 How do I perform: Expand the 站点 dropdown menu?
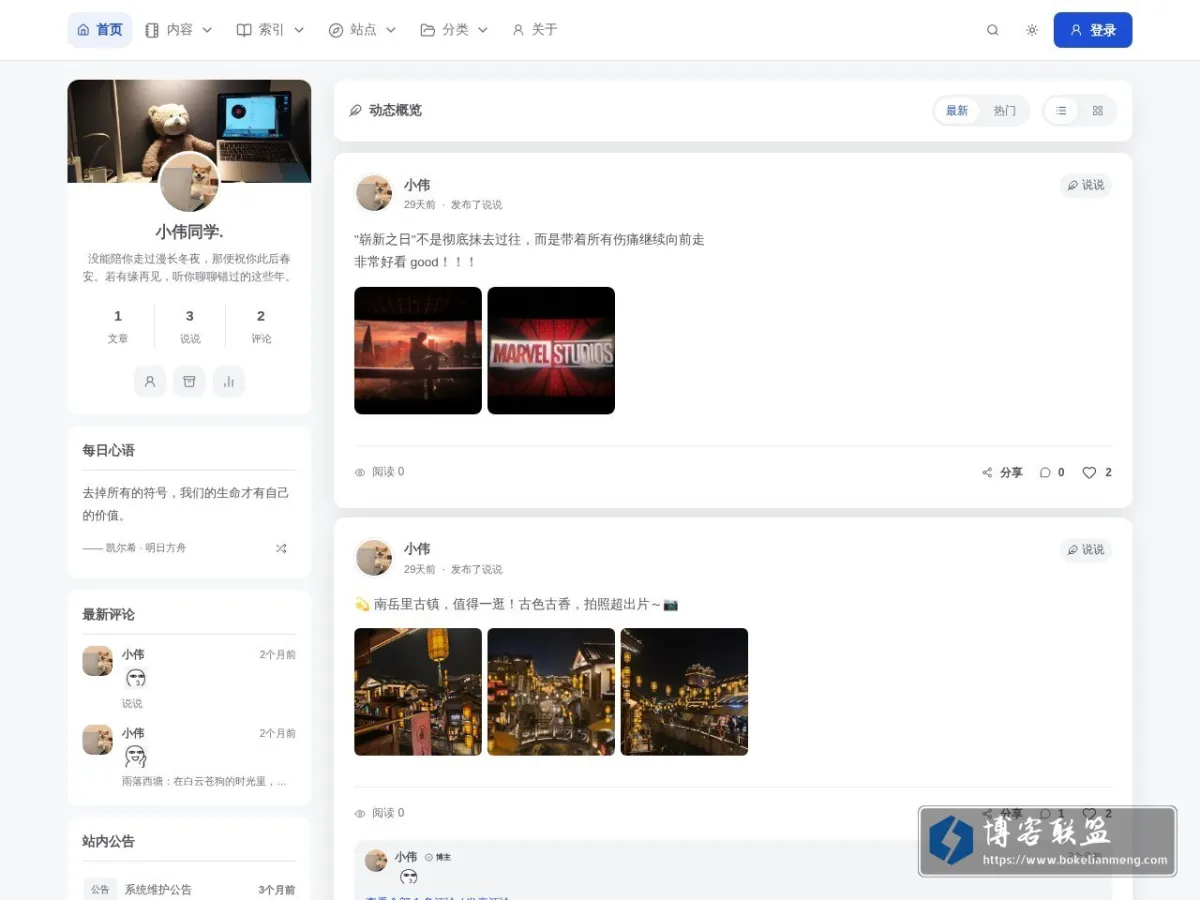(362, 30)
